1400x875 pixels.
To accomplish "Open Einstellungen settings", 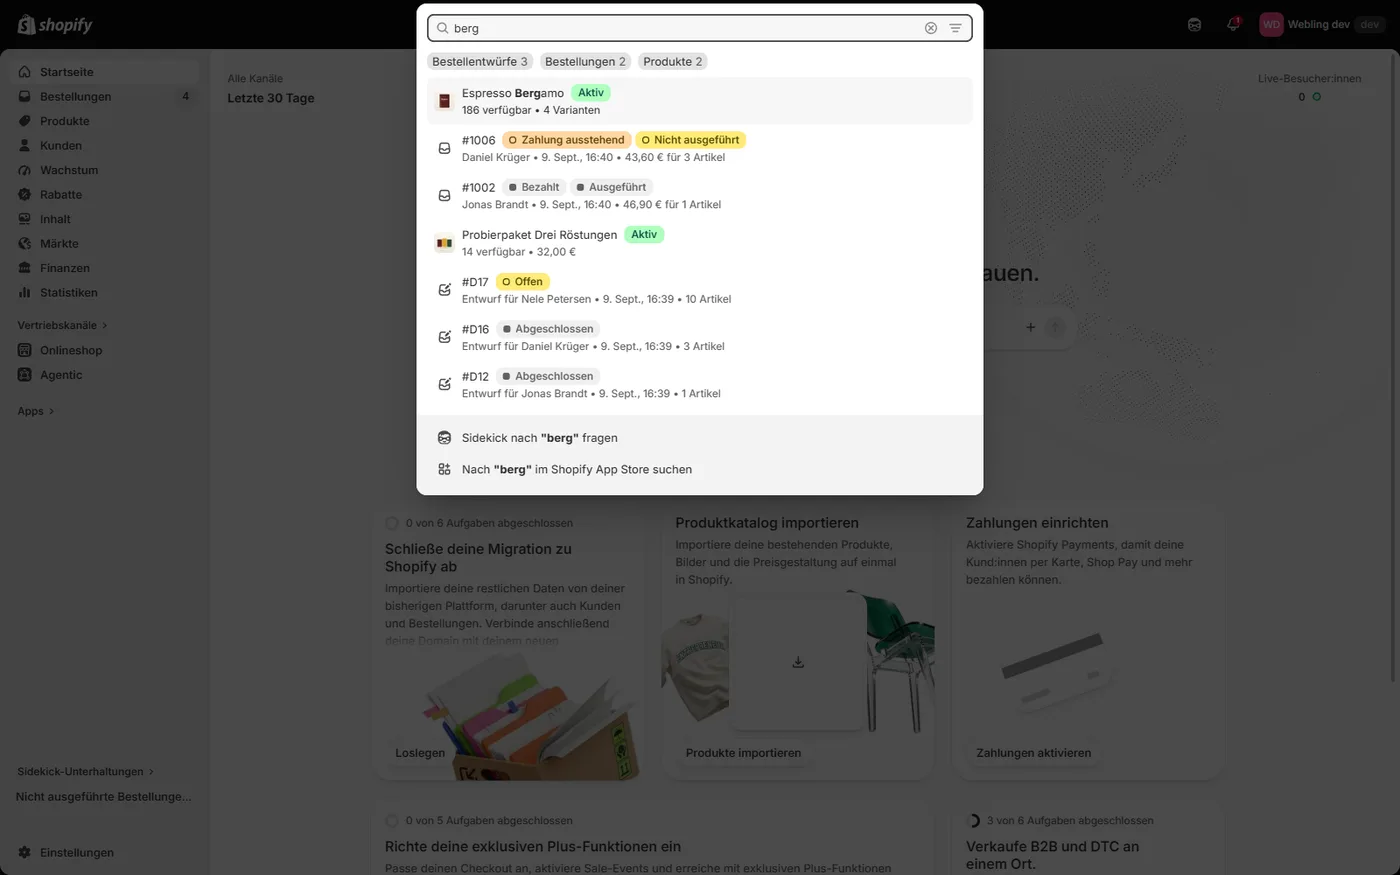I will (104, 853).
